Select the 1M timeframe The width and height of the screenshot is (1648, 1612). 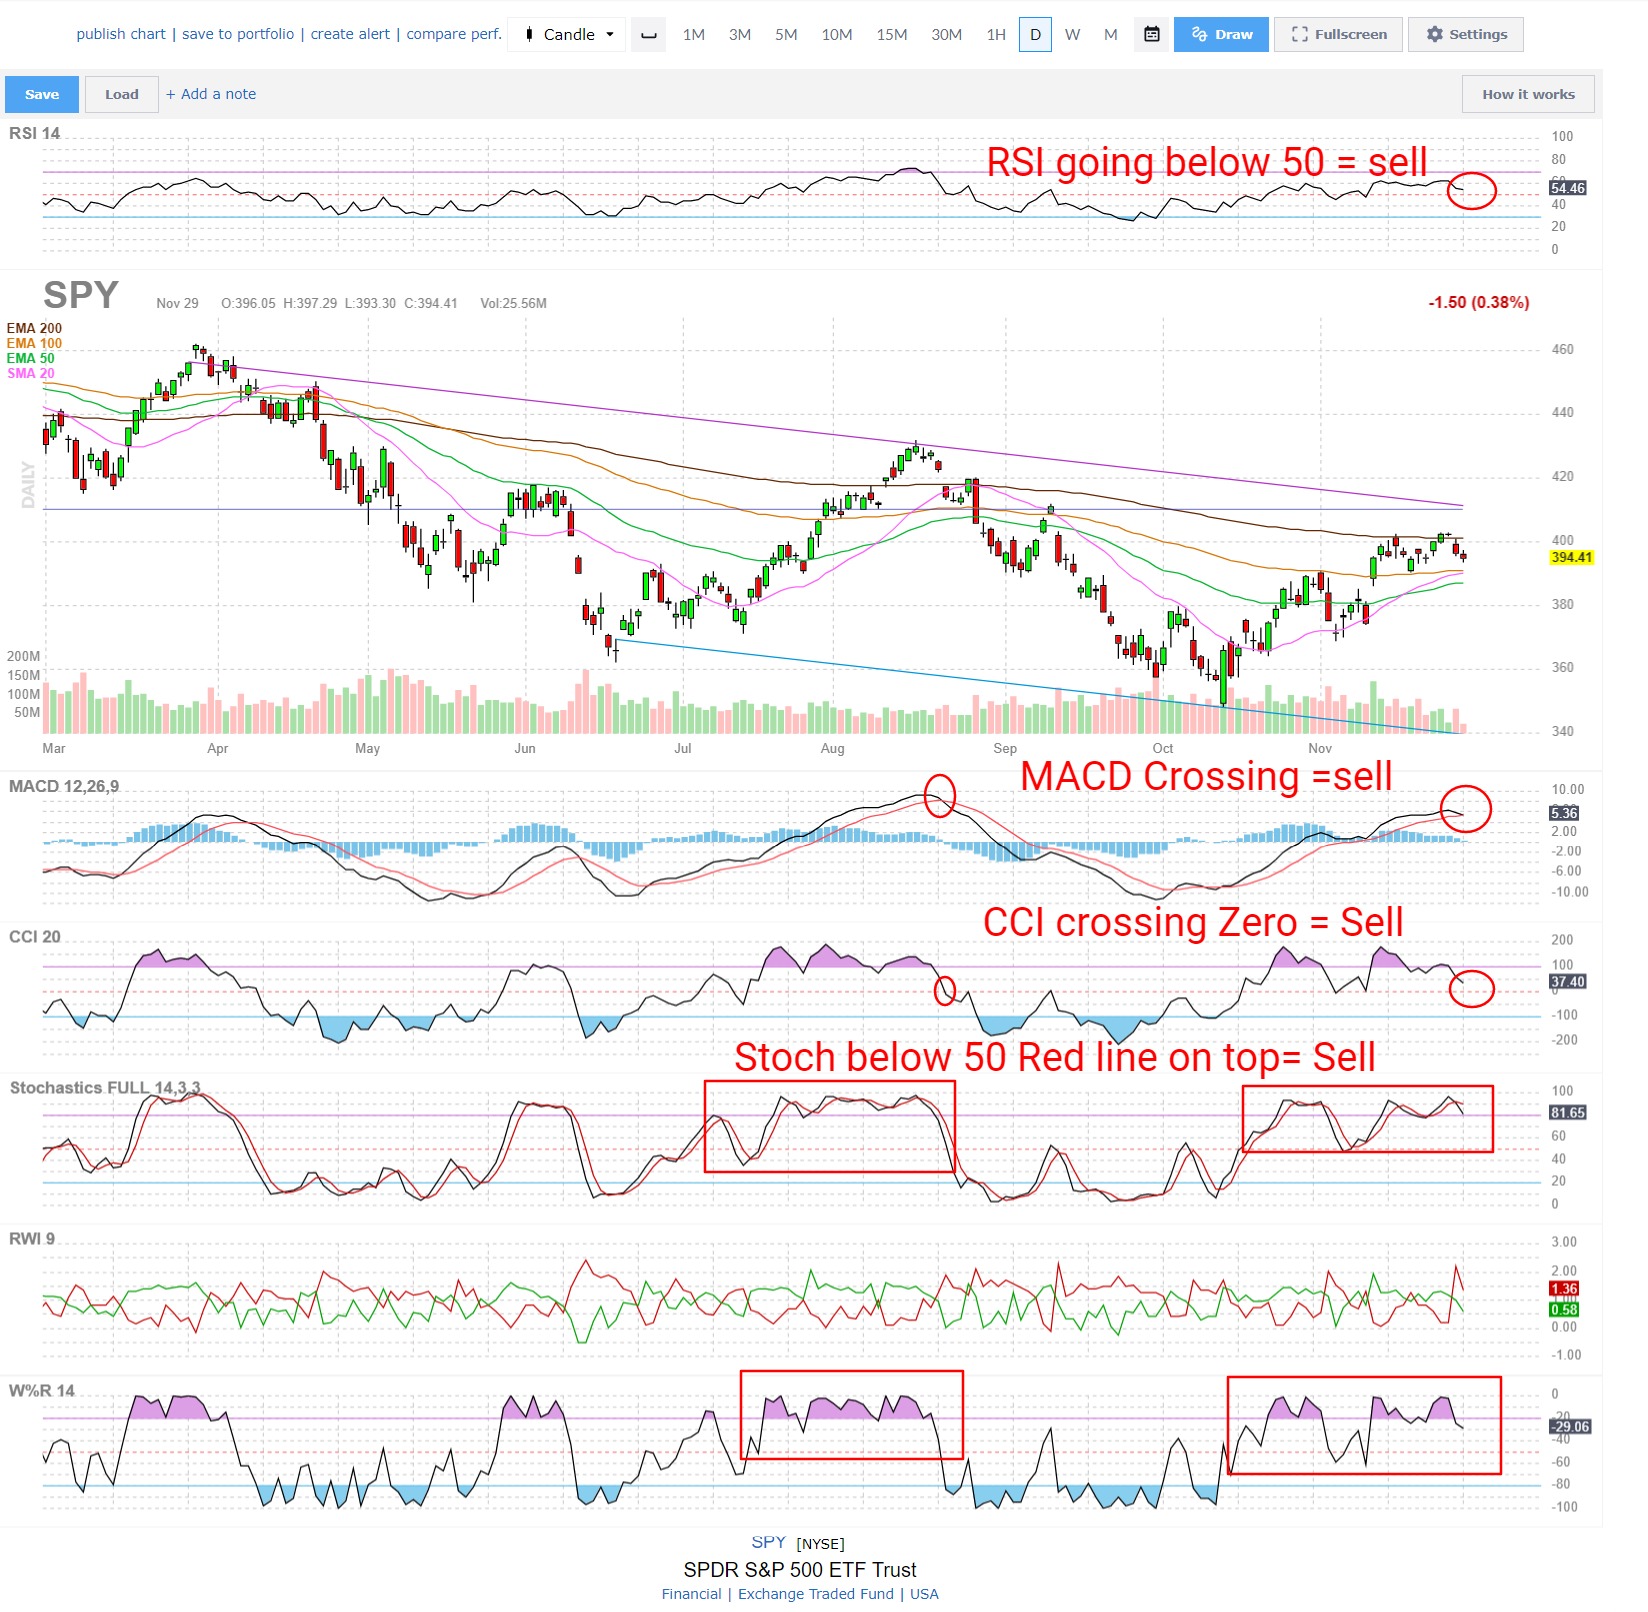click(694, 34)
